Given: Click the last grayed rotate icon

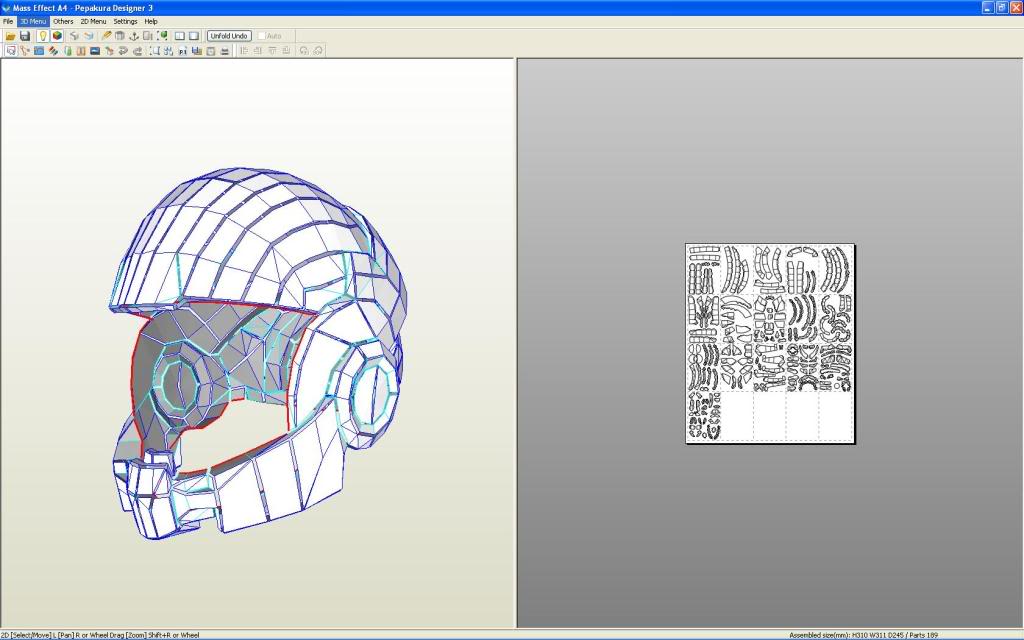Looking at the screenshot, I should pos(318,51).
